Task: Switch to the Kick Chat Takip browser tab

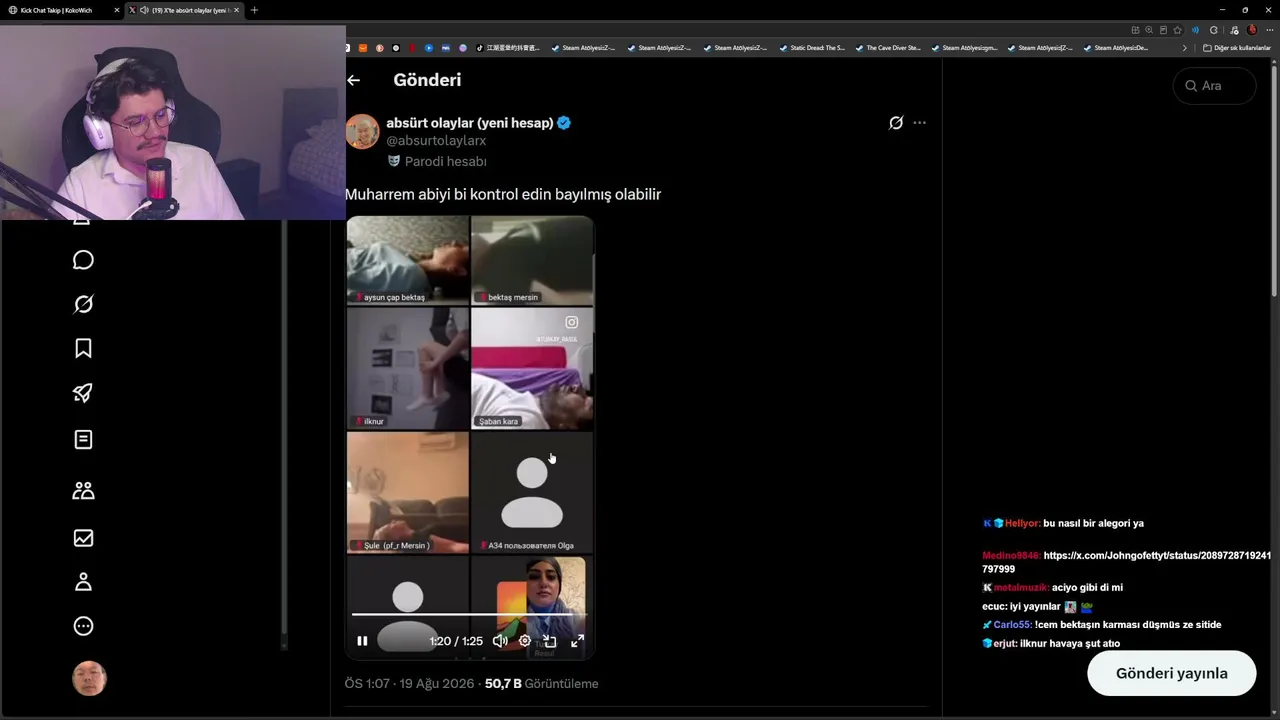Action: pyautogui.click(x=61, y=10)
